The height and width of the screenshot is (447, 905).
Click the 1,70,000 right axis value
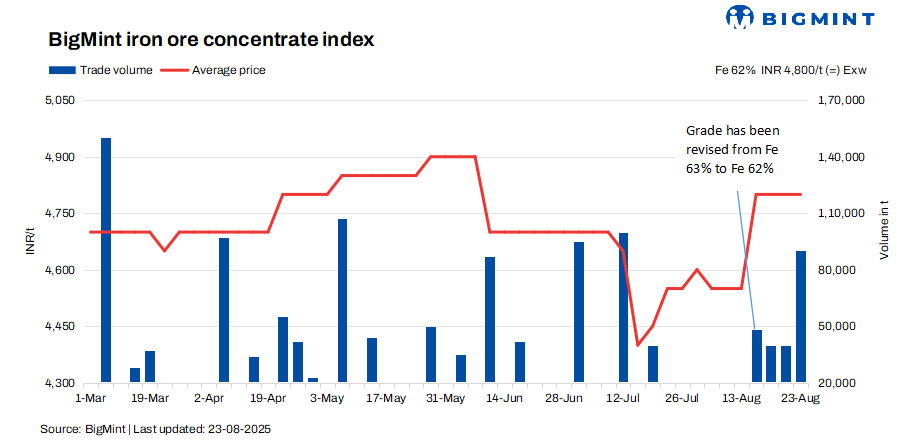point(841,101)
